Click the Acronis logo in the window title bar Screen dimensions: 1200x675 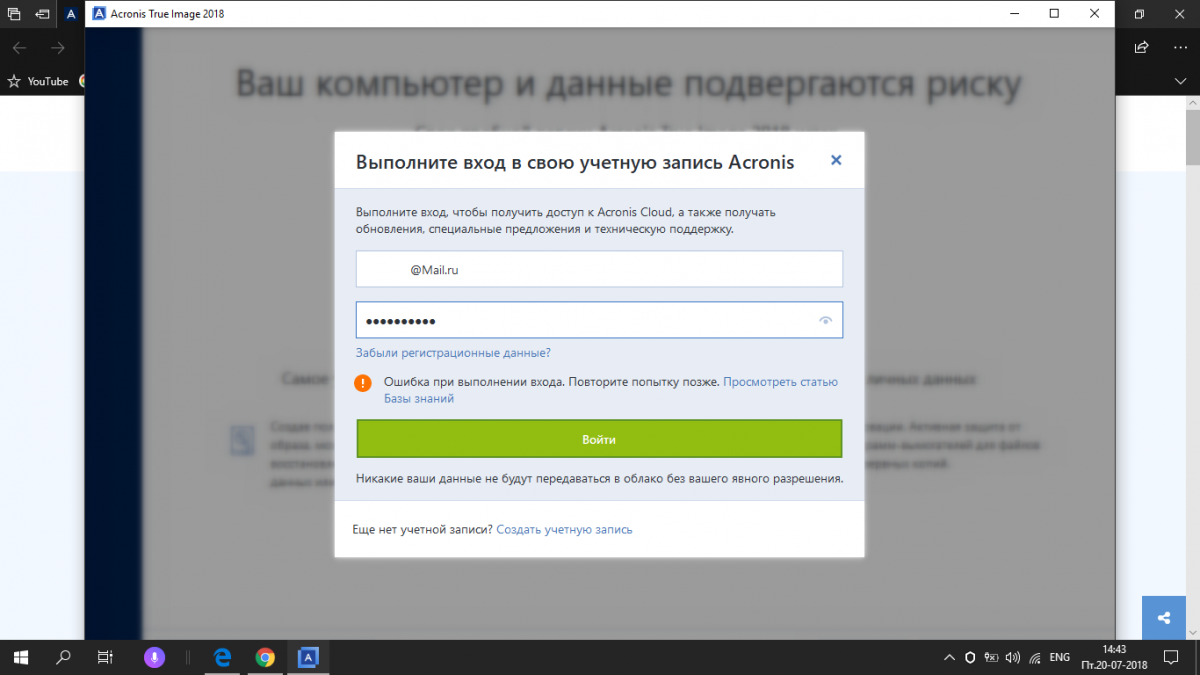tap(99, 14)
